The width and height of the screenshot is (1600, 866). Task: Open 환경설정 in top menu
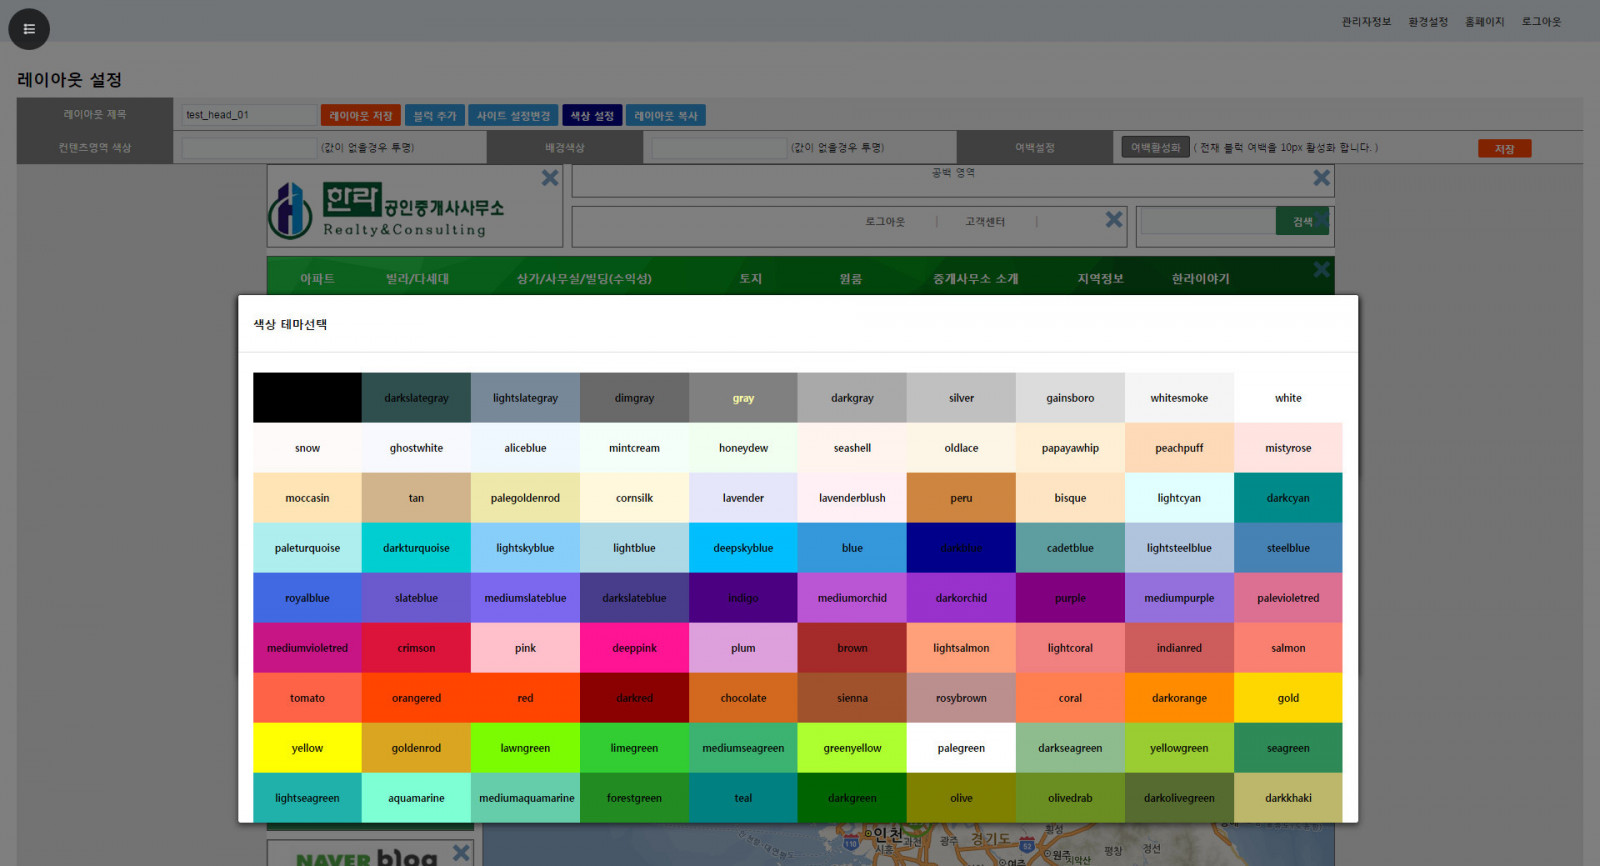coord(1428,22)
